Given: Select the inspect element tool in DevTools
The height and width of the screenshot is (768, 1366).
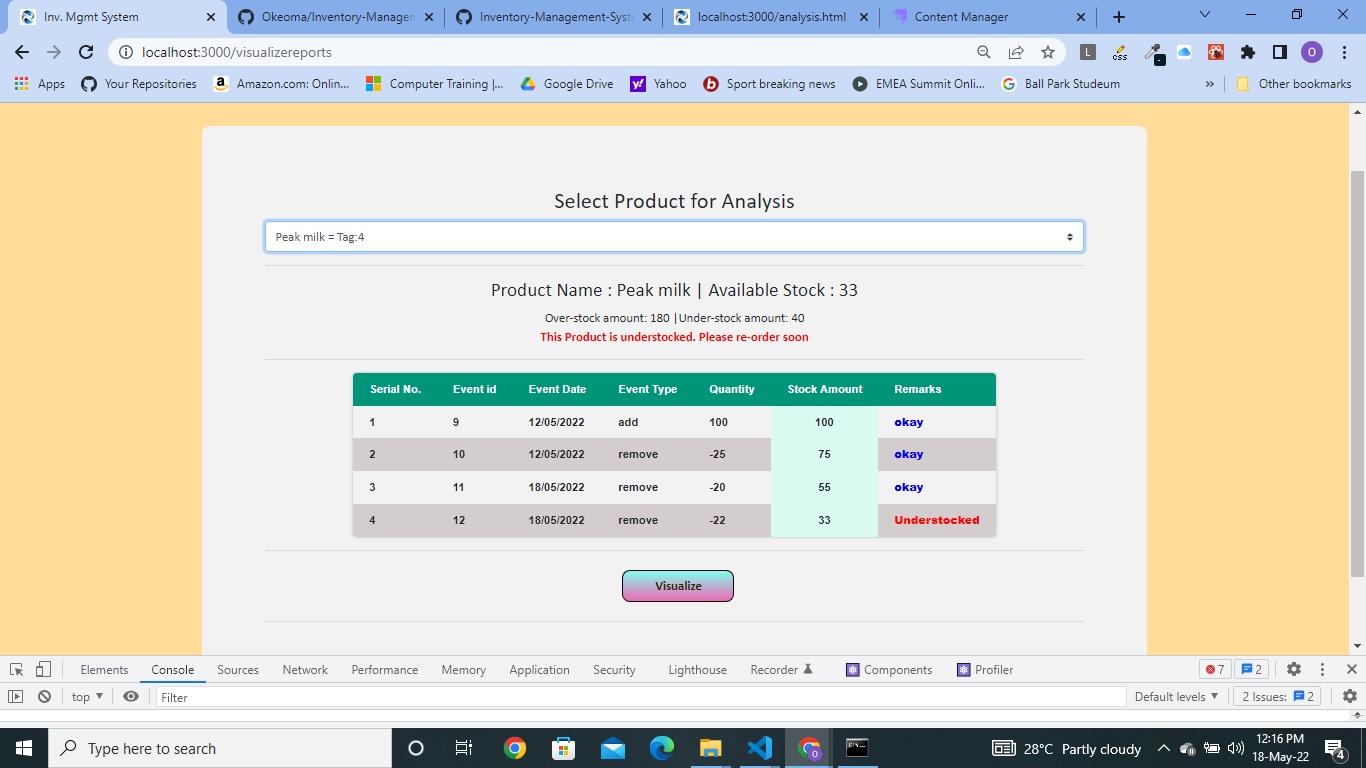Looking at the screenshot, I should [16, 669].
